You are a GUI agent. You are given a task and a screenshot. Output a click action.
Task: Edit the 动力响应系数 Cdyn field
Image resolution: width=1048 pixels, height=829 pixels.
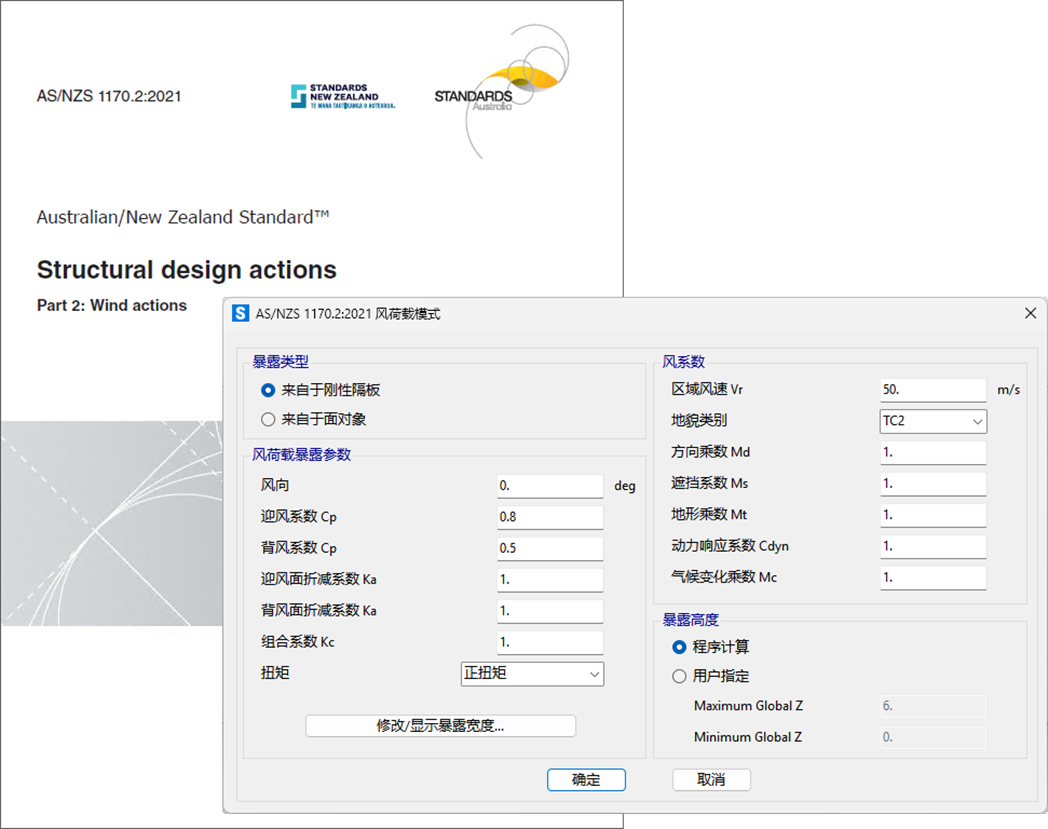tap(933, 546)
